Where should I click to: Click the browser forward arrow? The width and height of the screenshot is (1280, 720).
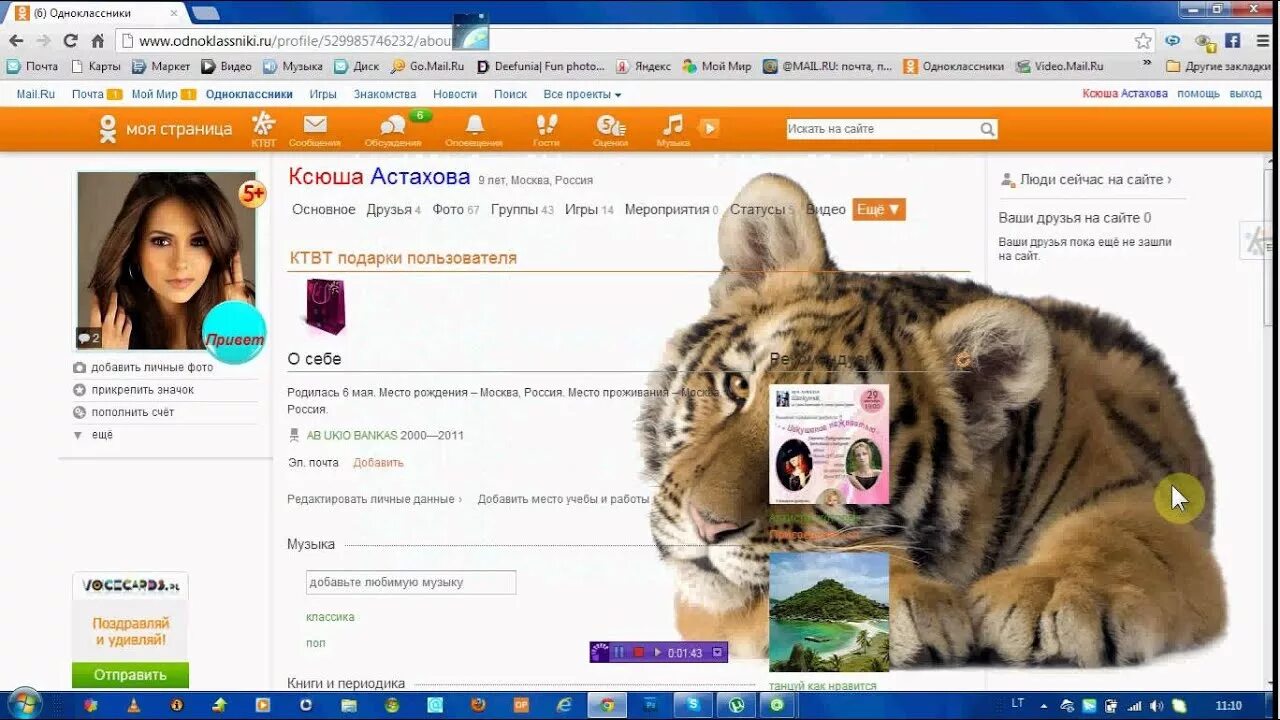pyautogui.click(x=43, y=41)
